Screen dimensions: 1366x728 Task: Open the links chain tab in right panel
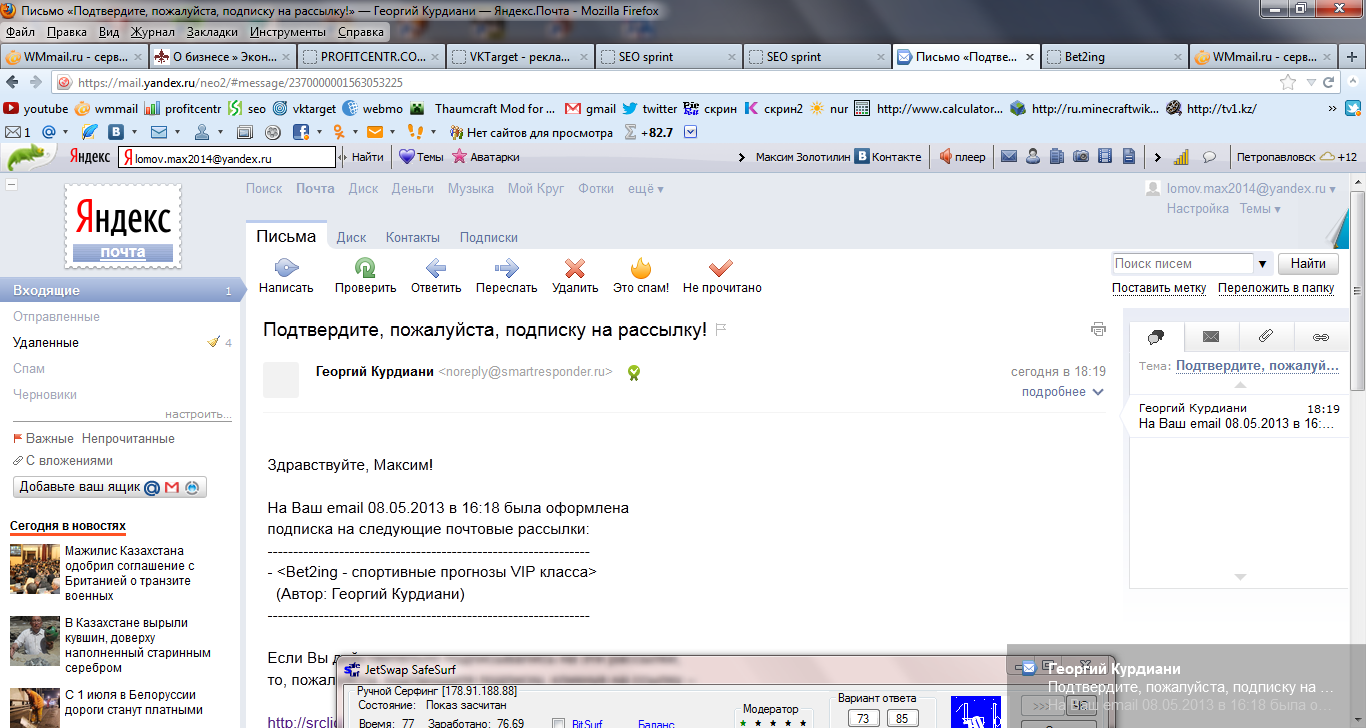point(1320,337)
